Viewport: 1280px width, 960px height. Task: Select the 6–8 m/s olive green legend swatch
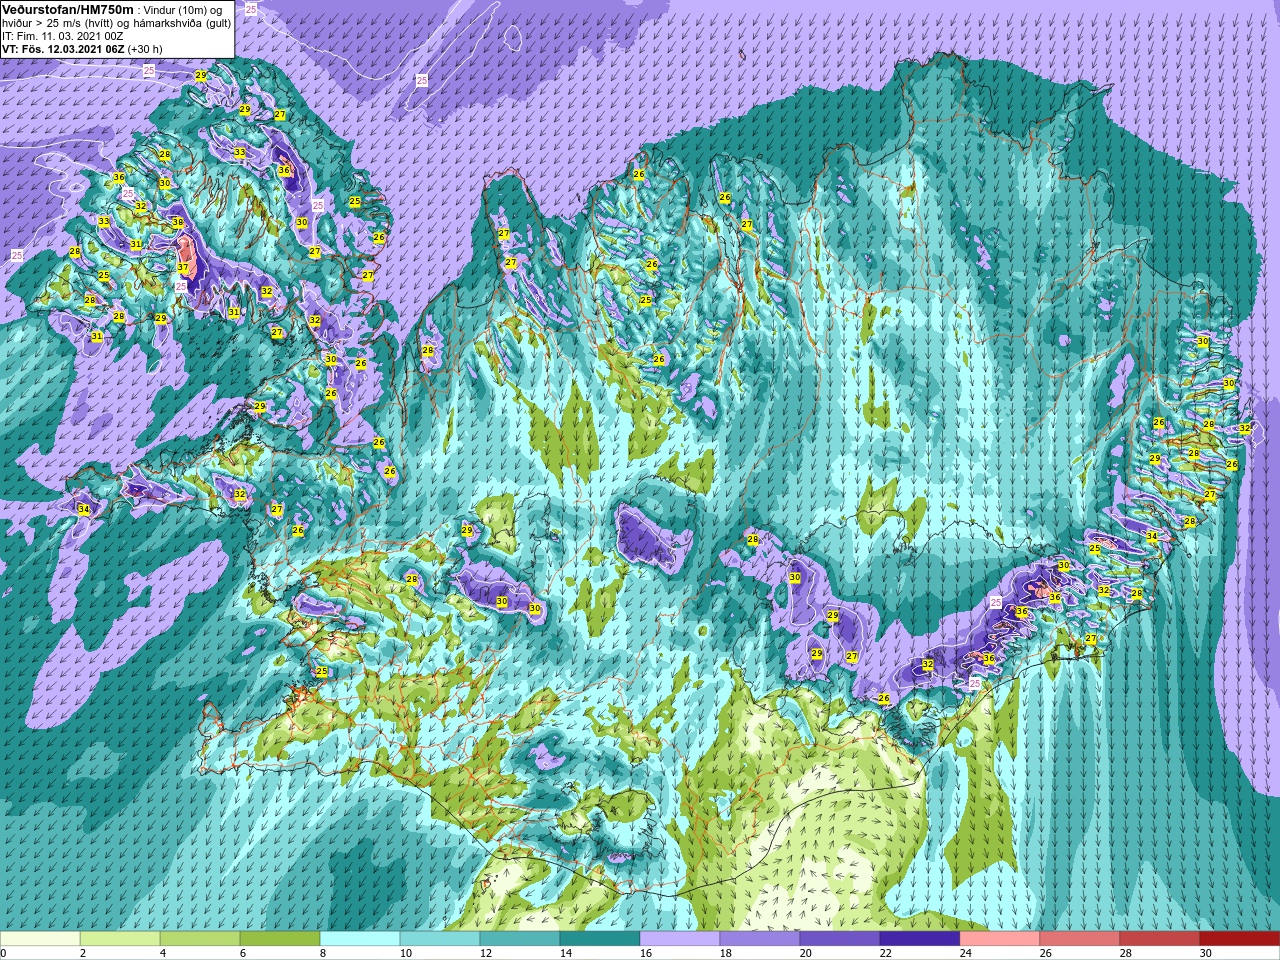(x=280, y=939)
